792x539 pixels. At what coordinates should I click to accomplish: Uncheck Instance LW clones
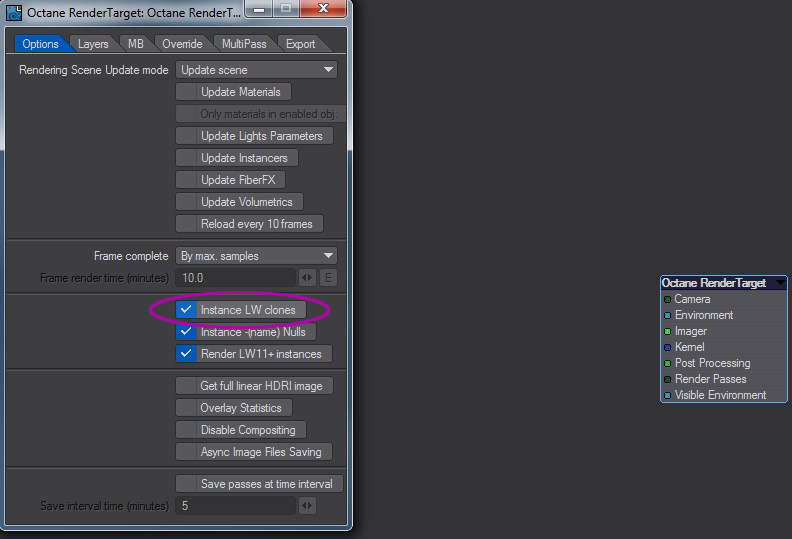pos(241,310)
